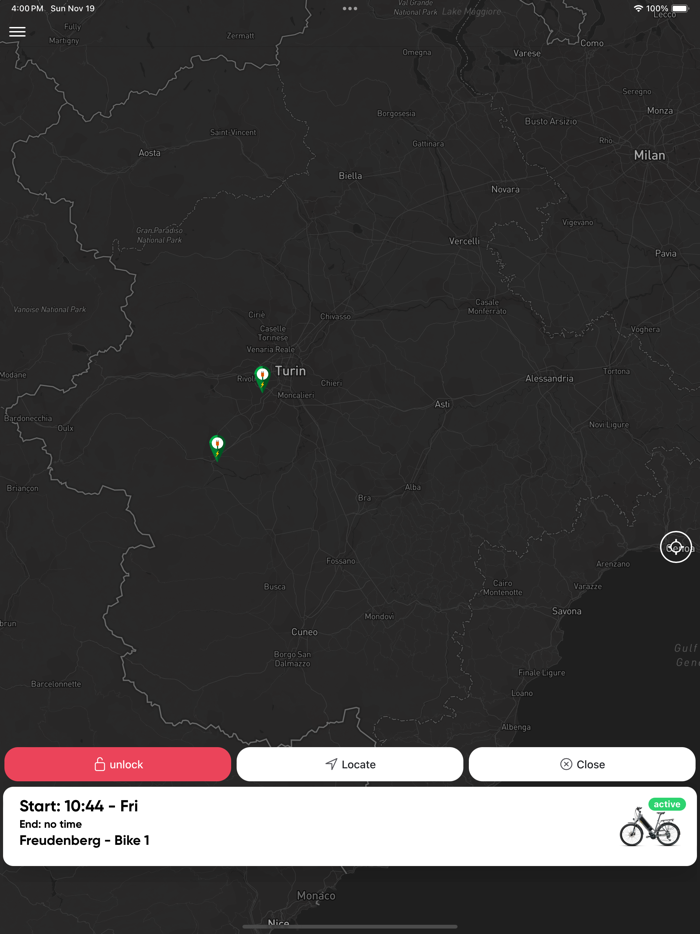Tap the Cuneo label on map
The width and height of the screenshot is (700, 934).
pos(304,631)
